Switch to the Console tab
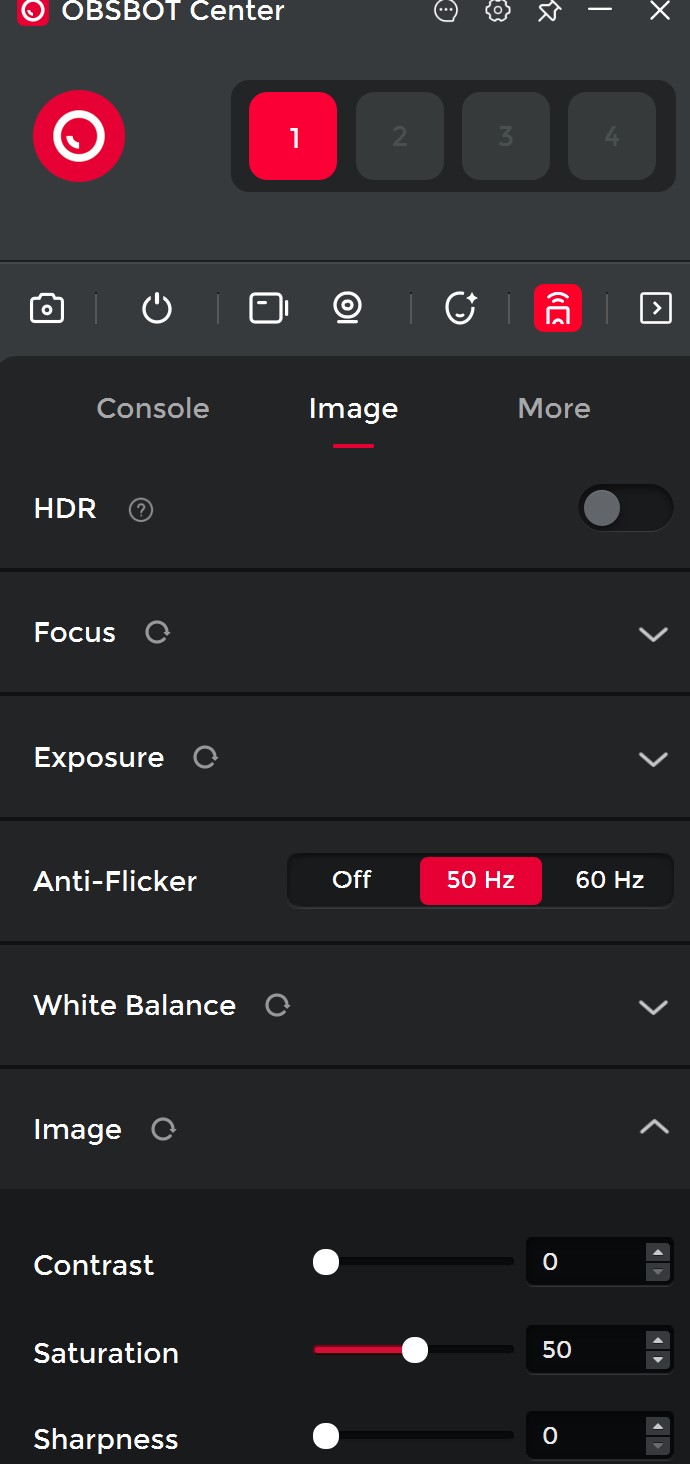The height and width of the screenshot is (1464, 690). point(153,408)
